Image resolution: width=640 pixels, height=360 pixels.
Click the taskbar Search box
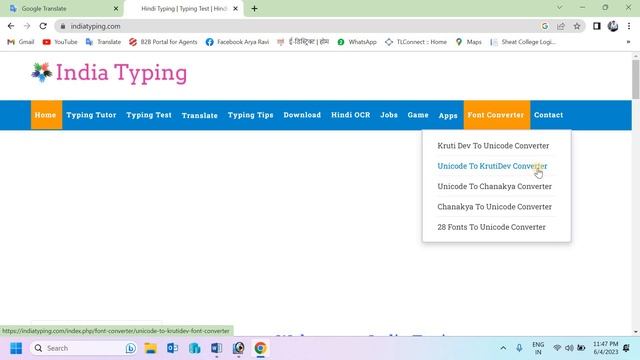point(83,348)
